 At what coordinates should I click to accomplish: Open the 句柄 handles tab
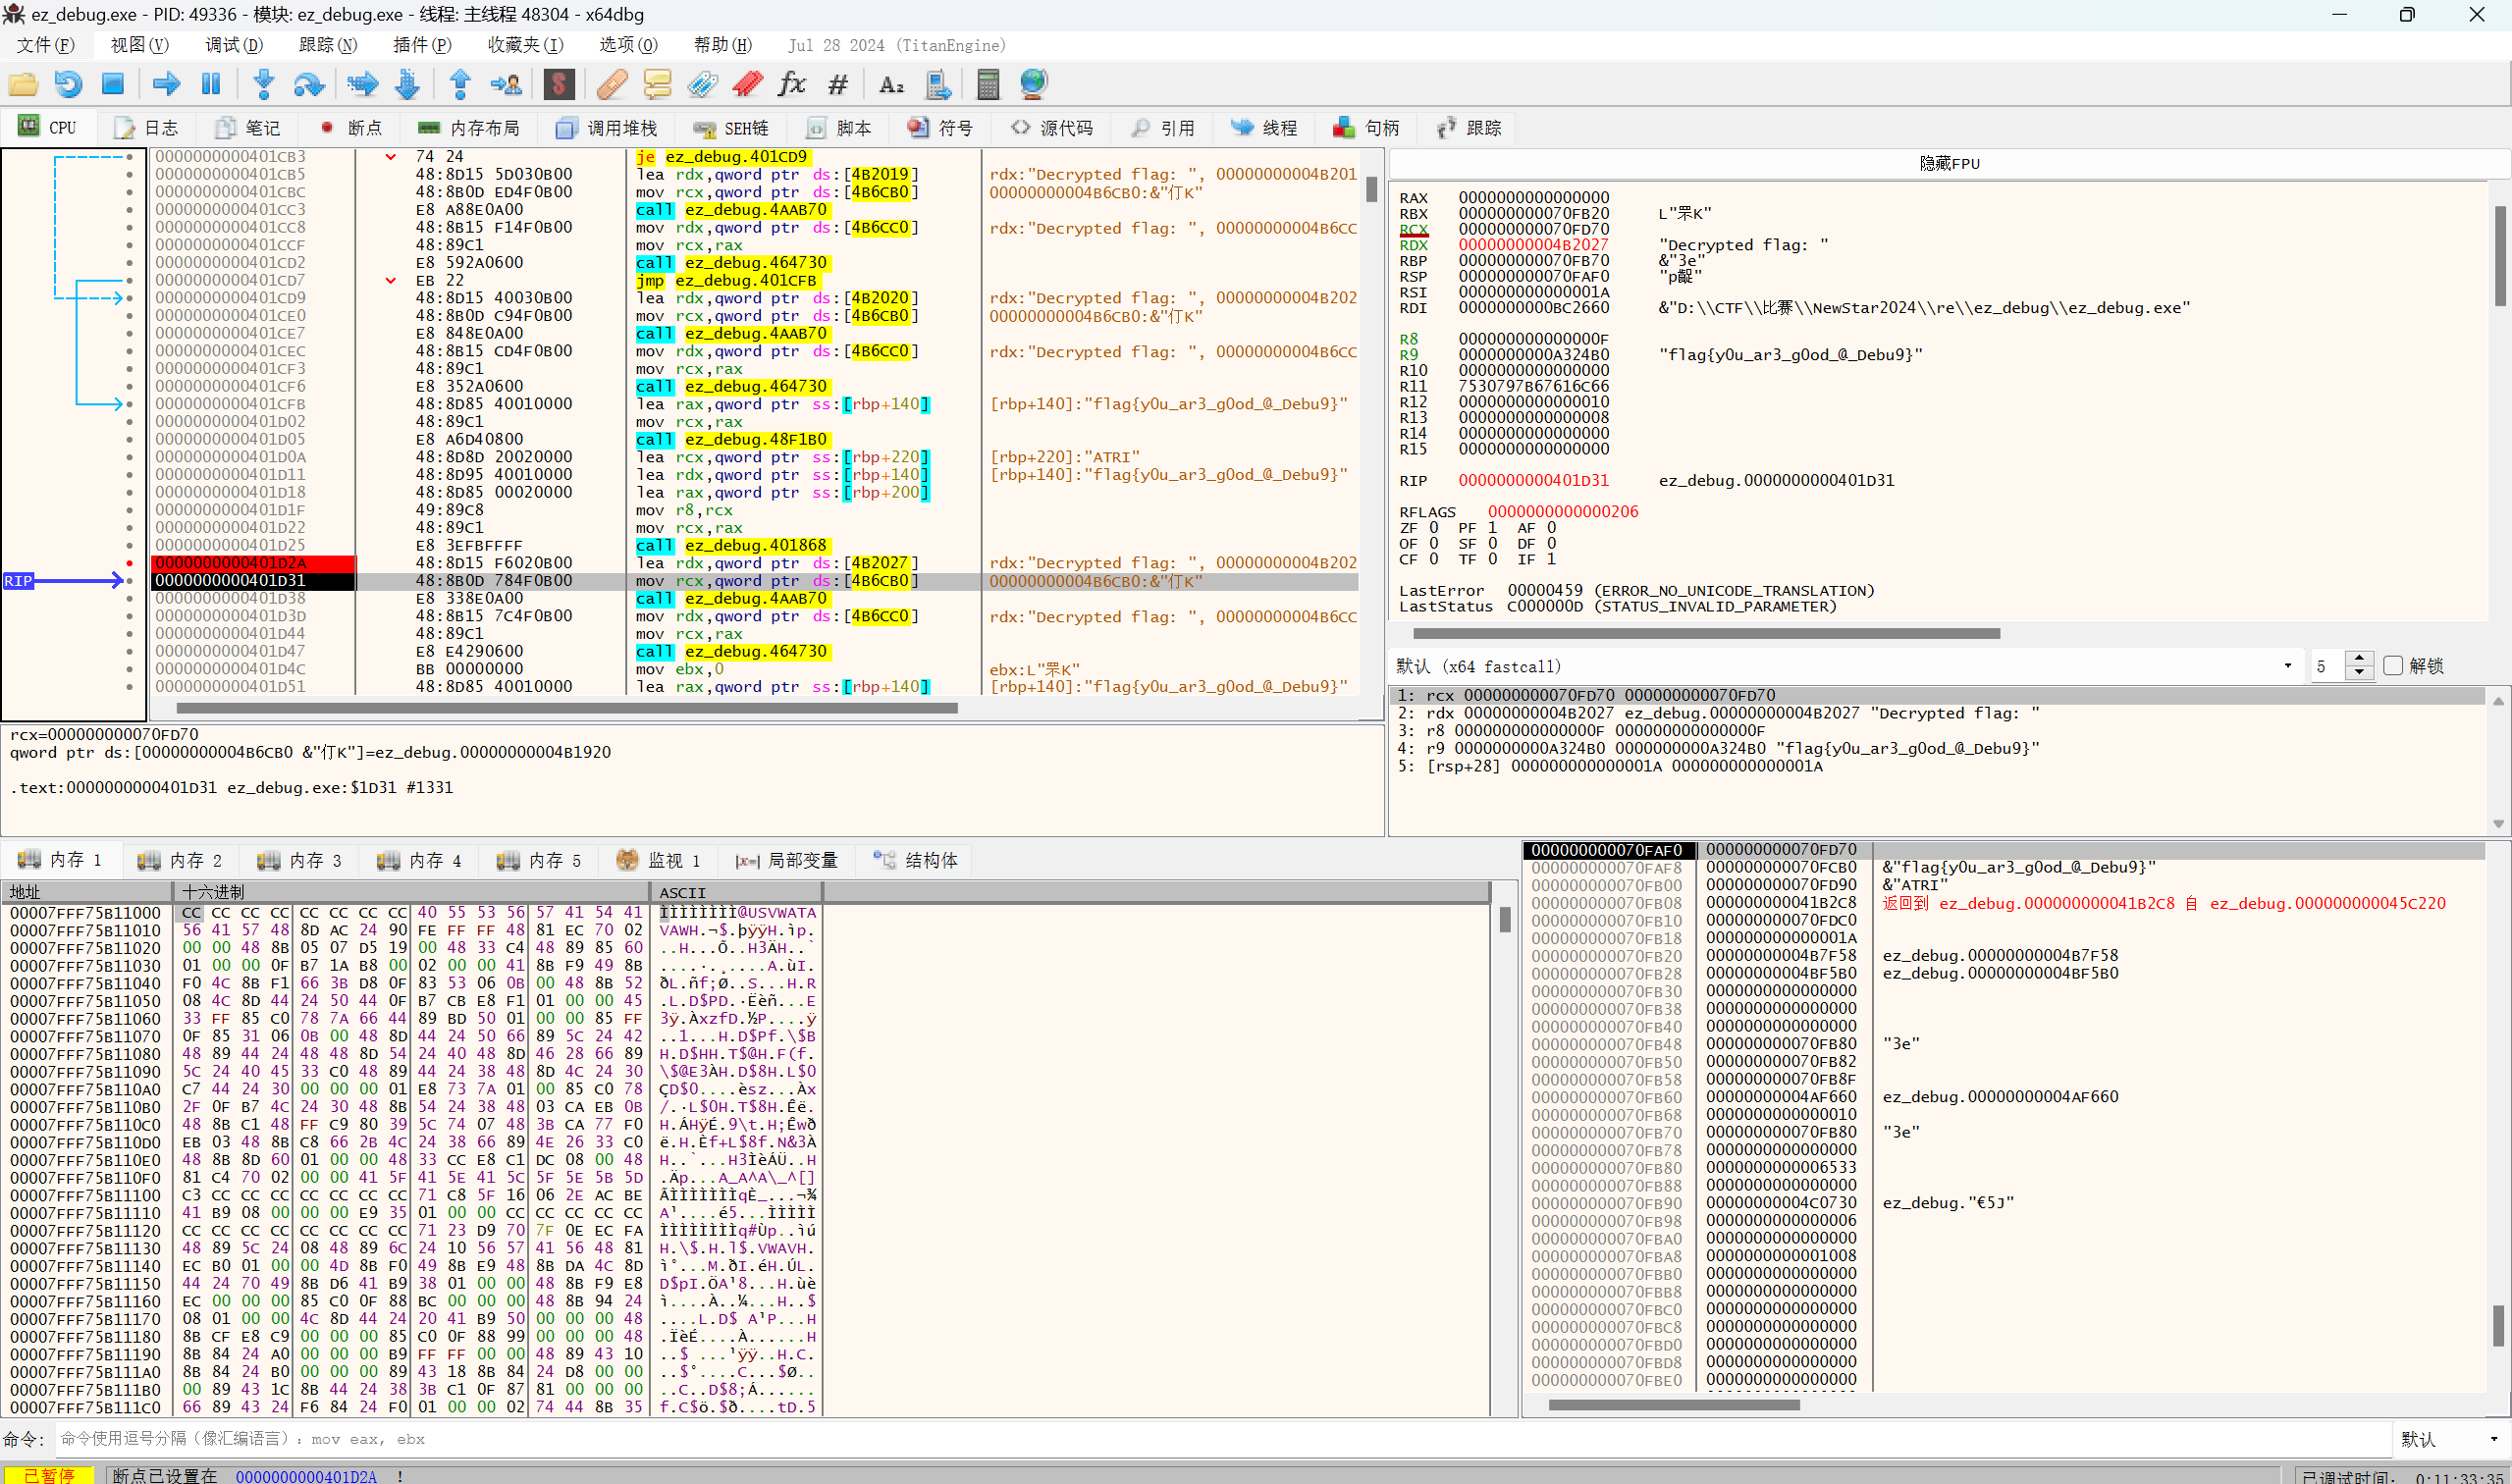pos(1366,127)
